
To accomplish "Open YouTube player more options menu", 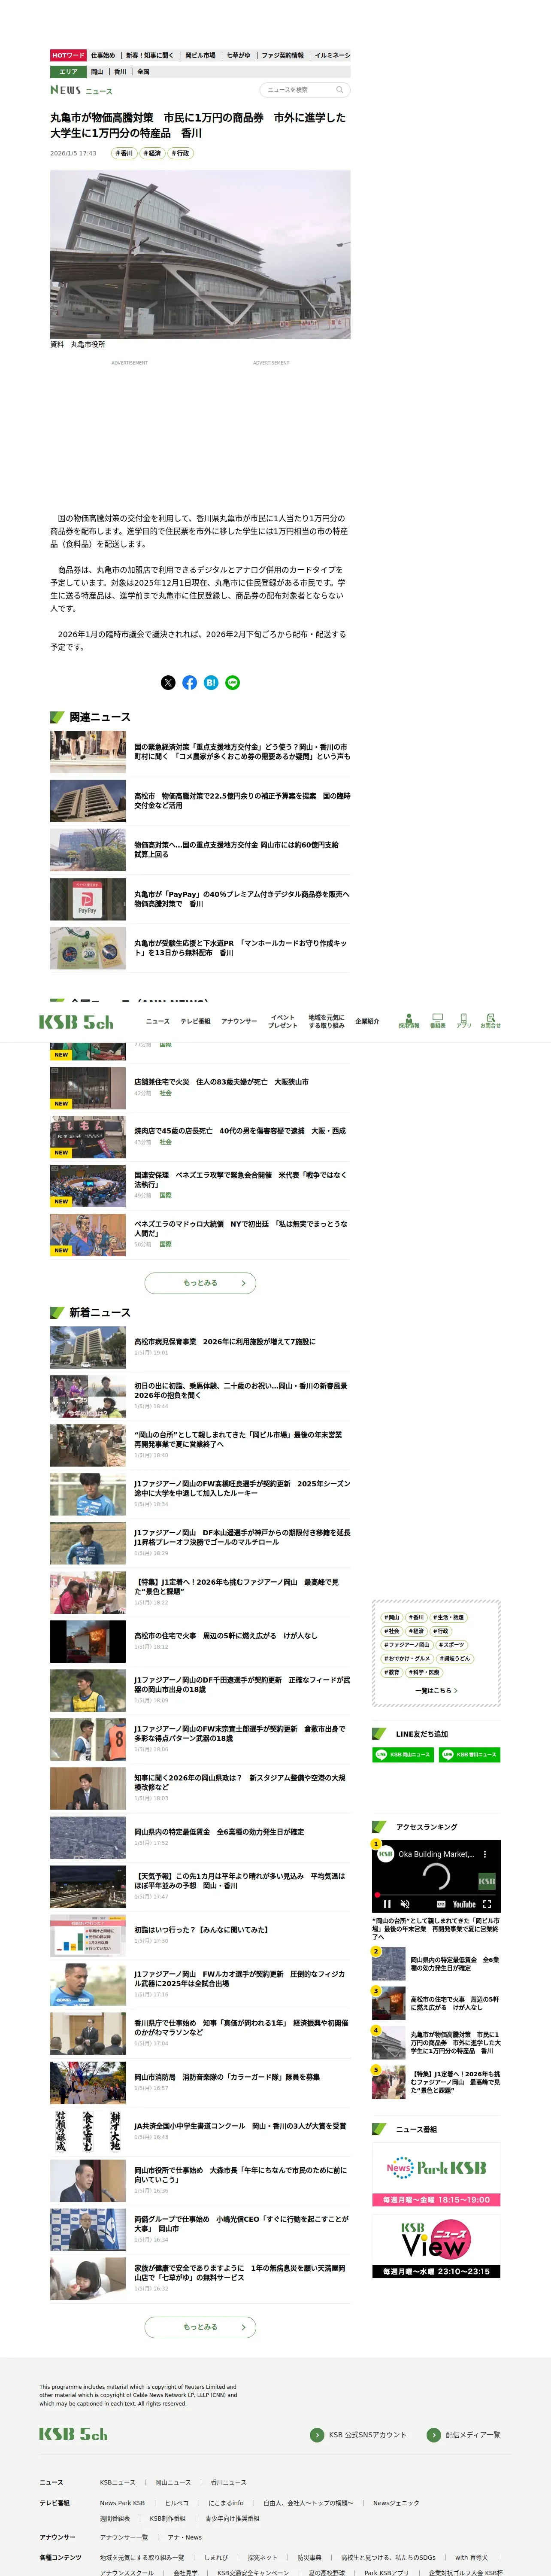I will (x=485, y=1854).
